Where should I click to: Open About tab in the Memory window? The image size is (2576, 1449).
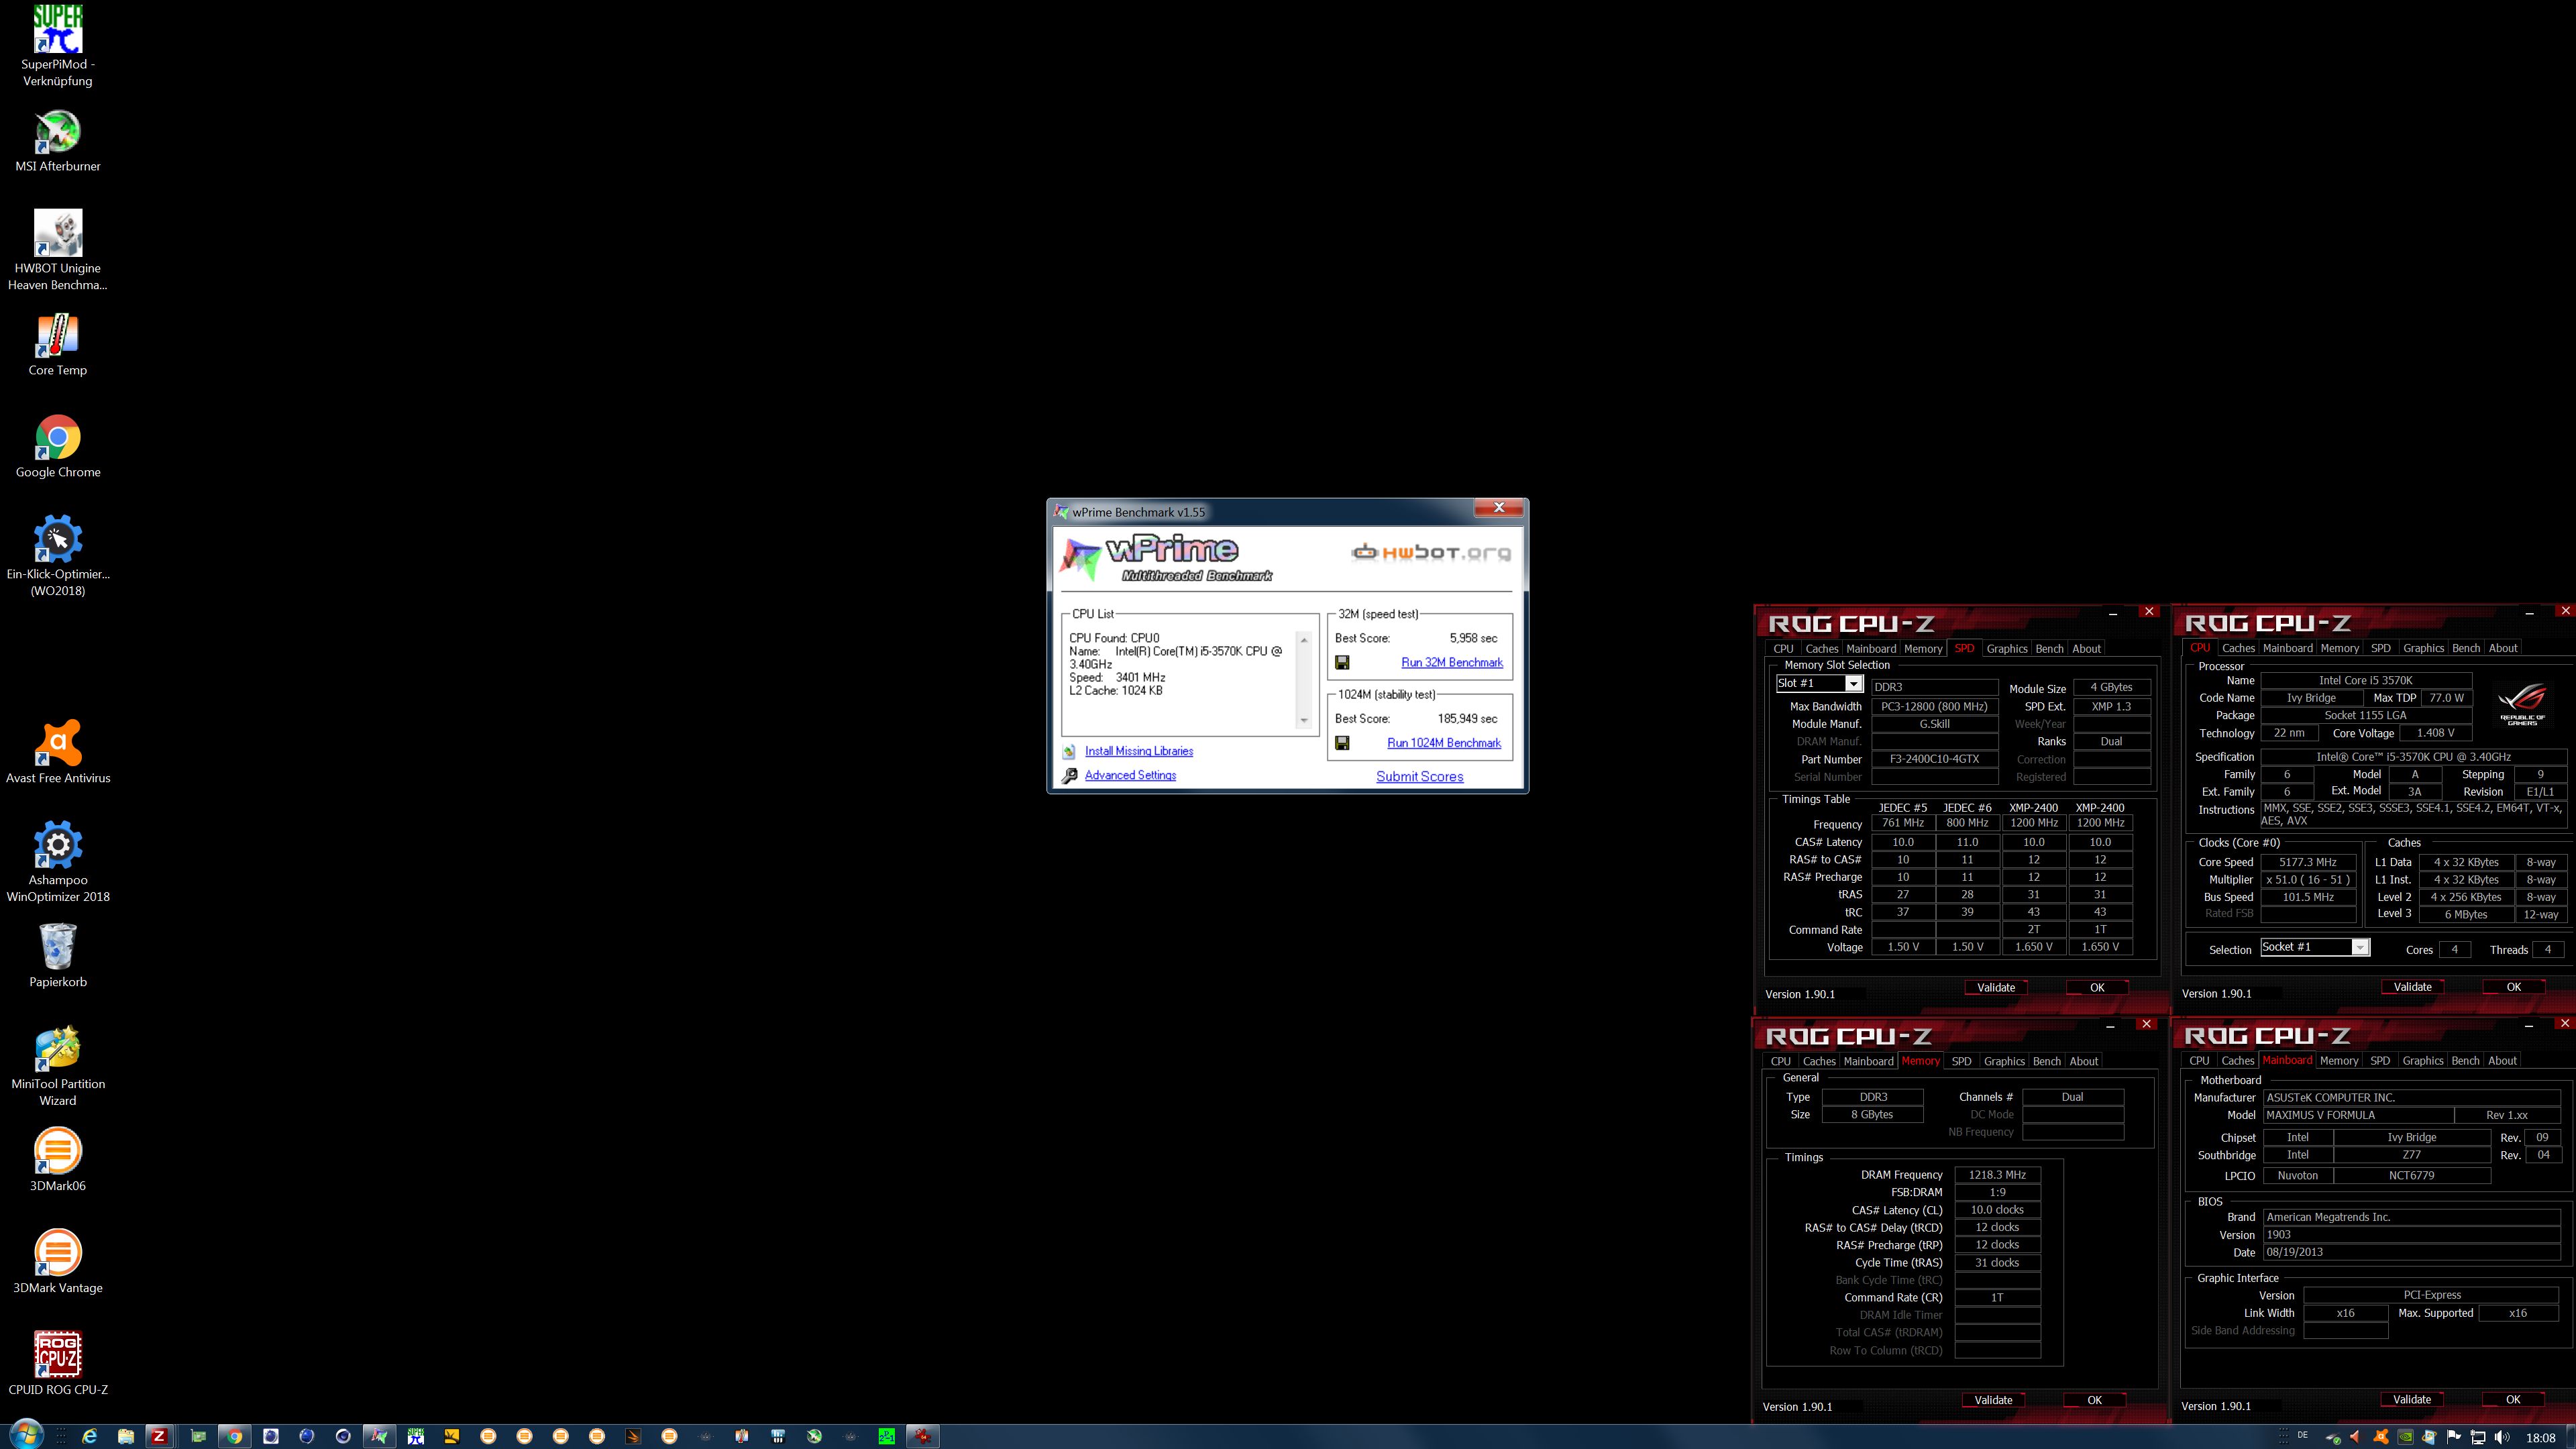[2084, 1061]
